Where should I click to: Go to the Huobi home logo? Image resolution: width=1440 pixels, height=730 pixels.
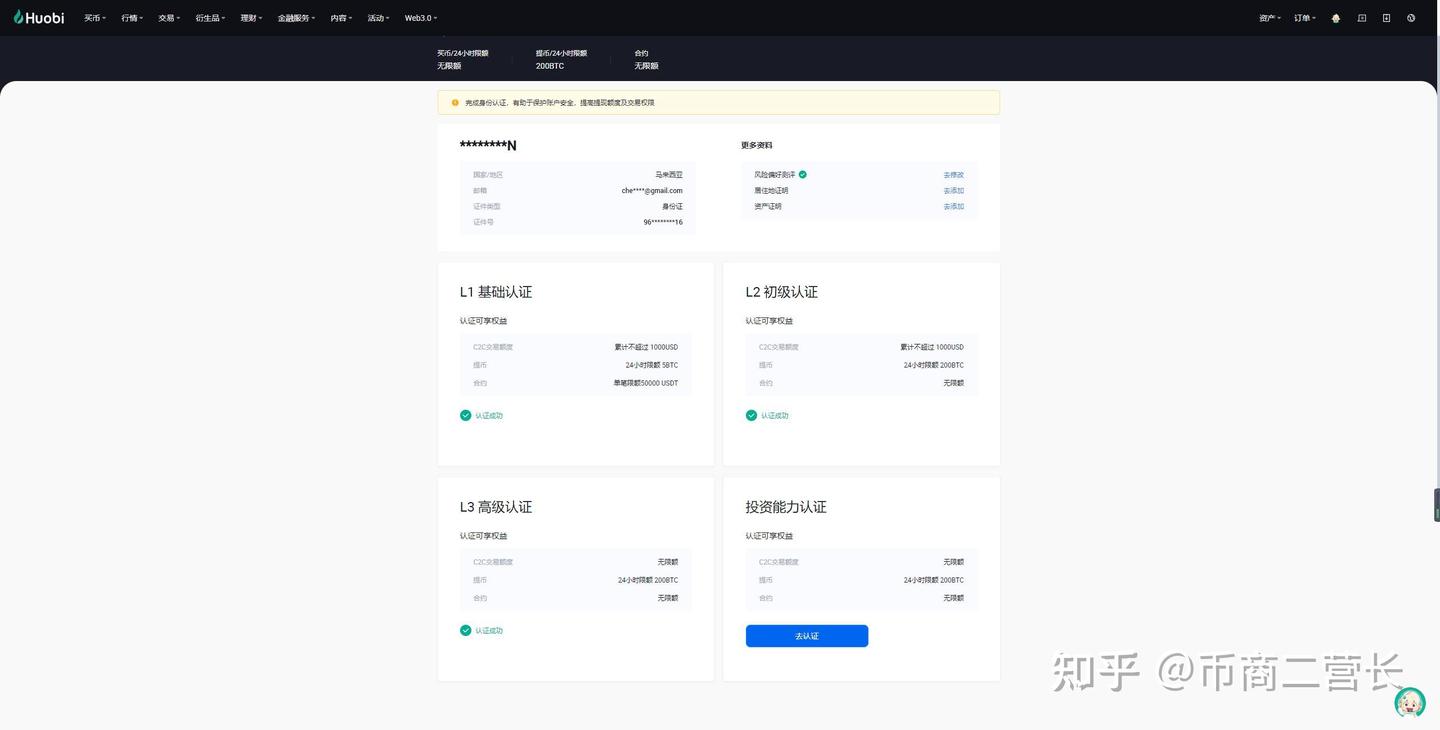click(x=39, y=18)
